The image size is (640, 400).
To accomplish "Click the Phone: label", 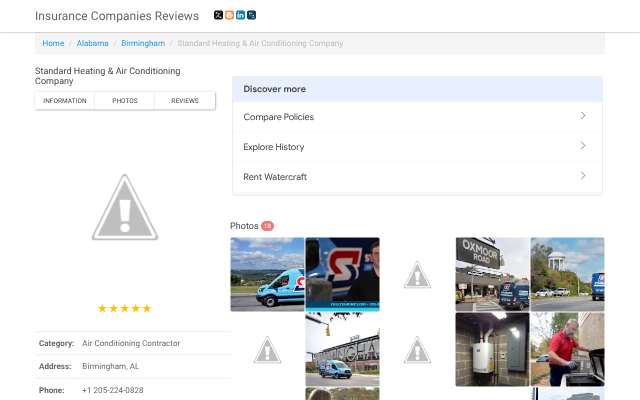I will (51, 390).
